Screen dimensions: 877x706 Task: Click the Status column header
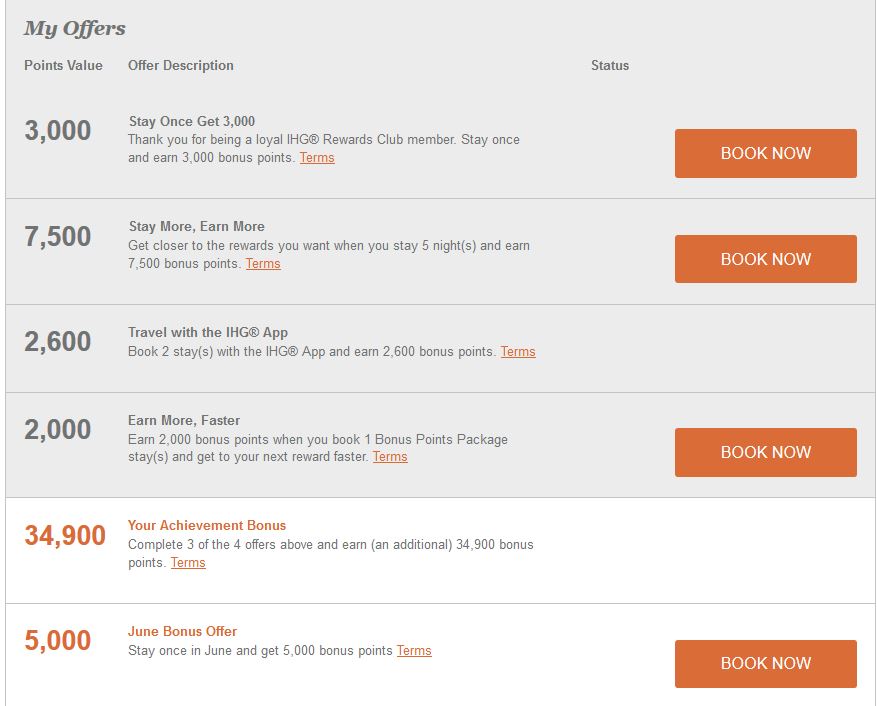tap(610, 65)
